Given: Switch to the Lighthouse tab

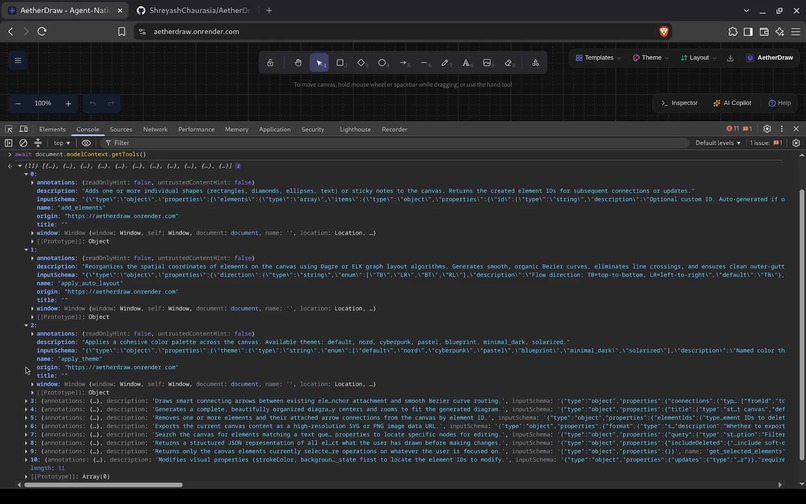Looking at the screenshot, I should coord(355,129).
